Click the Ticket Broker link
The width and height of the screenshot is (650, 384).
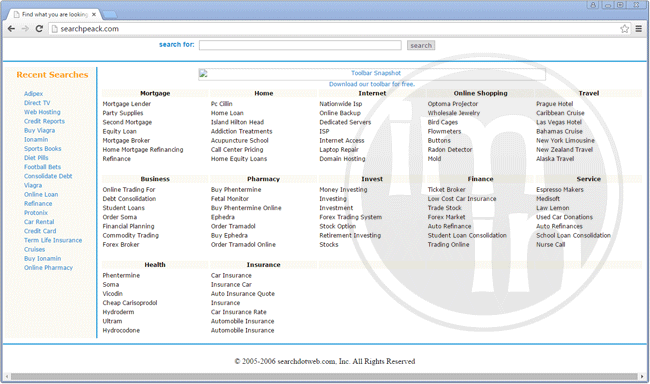pos(446,190)
